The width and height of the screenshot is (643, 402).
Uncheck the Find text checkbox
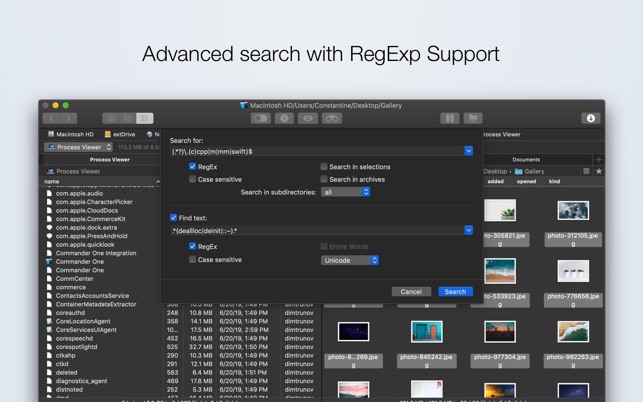pyautogui.click(x=173, y=217)
